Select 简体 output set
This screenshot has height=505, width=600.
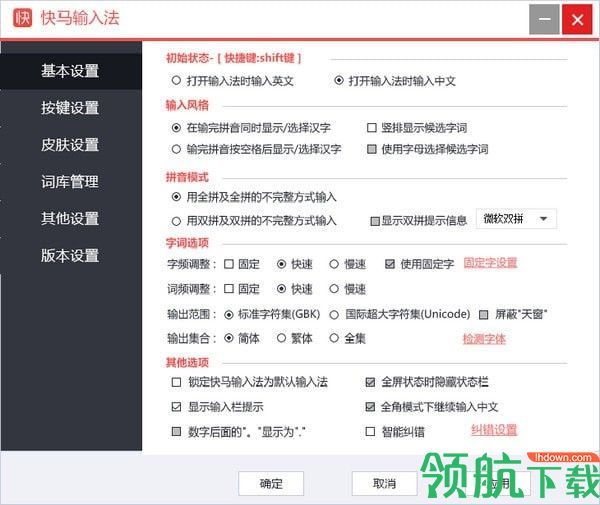pos(229,338)
